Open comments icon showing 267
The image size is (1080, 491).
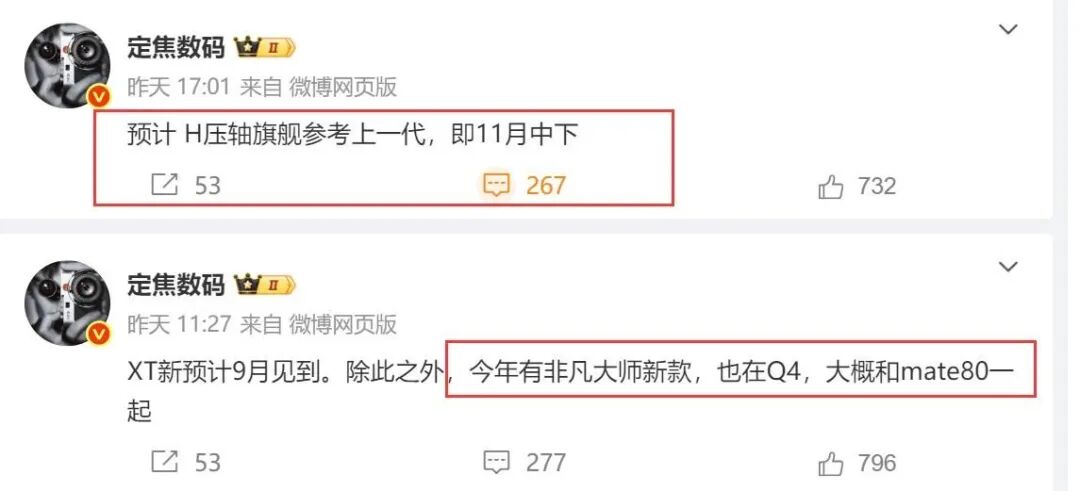[496, 185]
